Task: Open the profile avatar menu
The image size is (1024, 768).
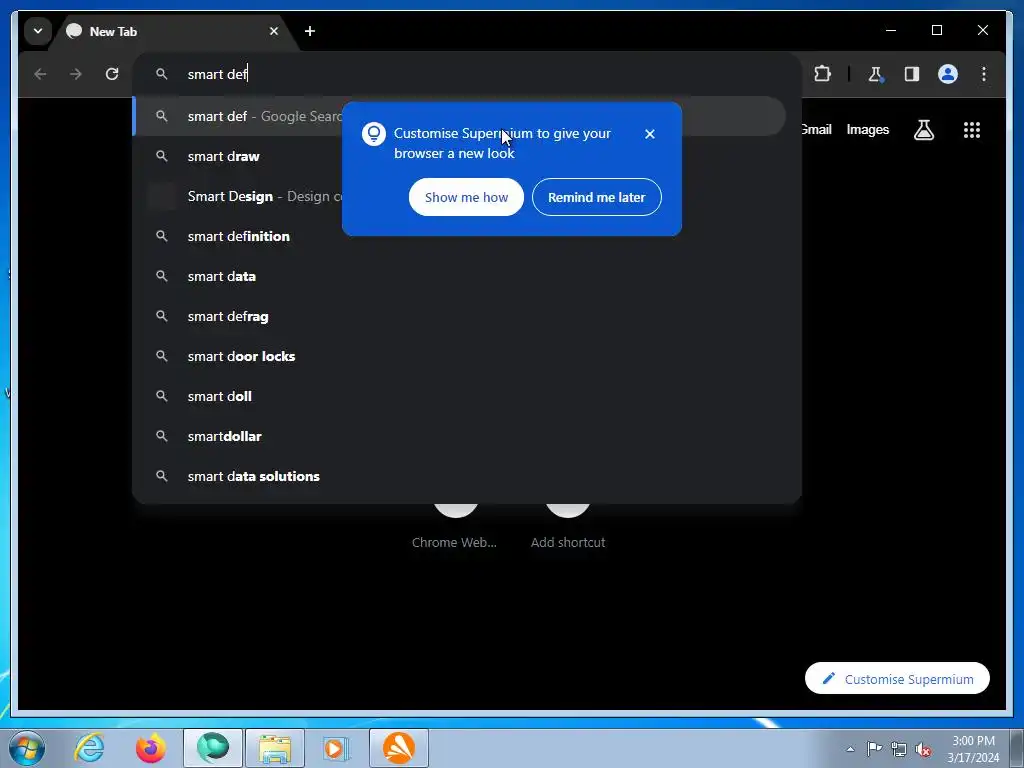Action: point(948,74)
